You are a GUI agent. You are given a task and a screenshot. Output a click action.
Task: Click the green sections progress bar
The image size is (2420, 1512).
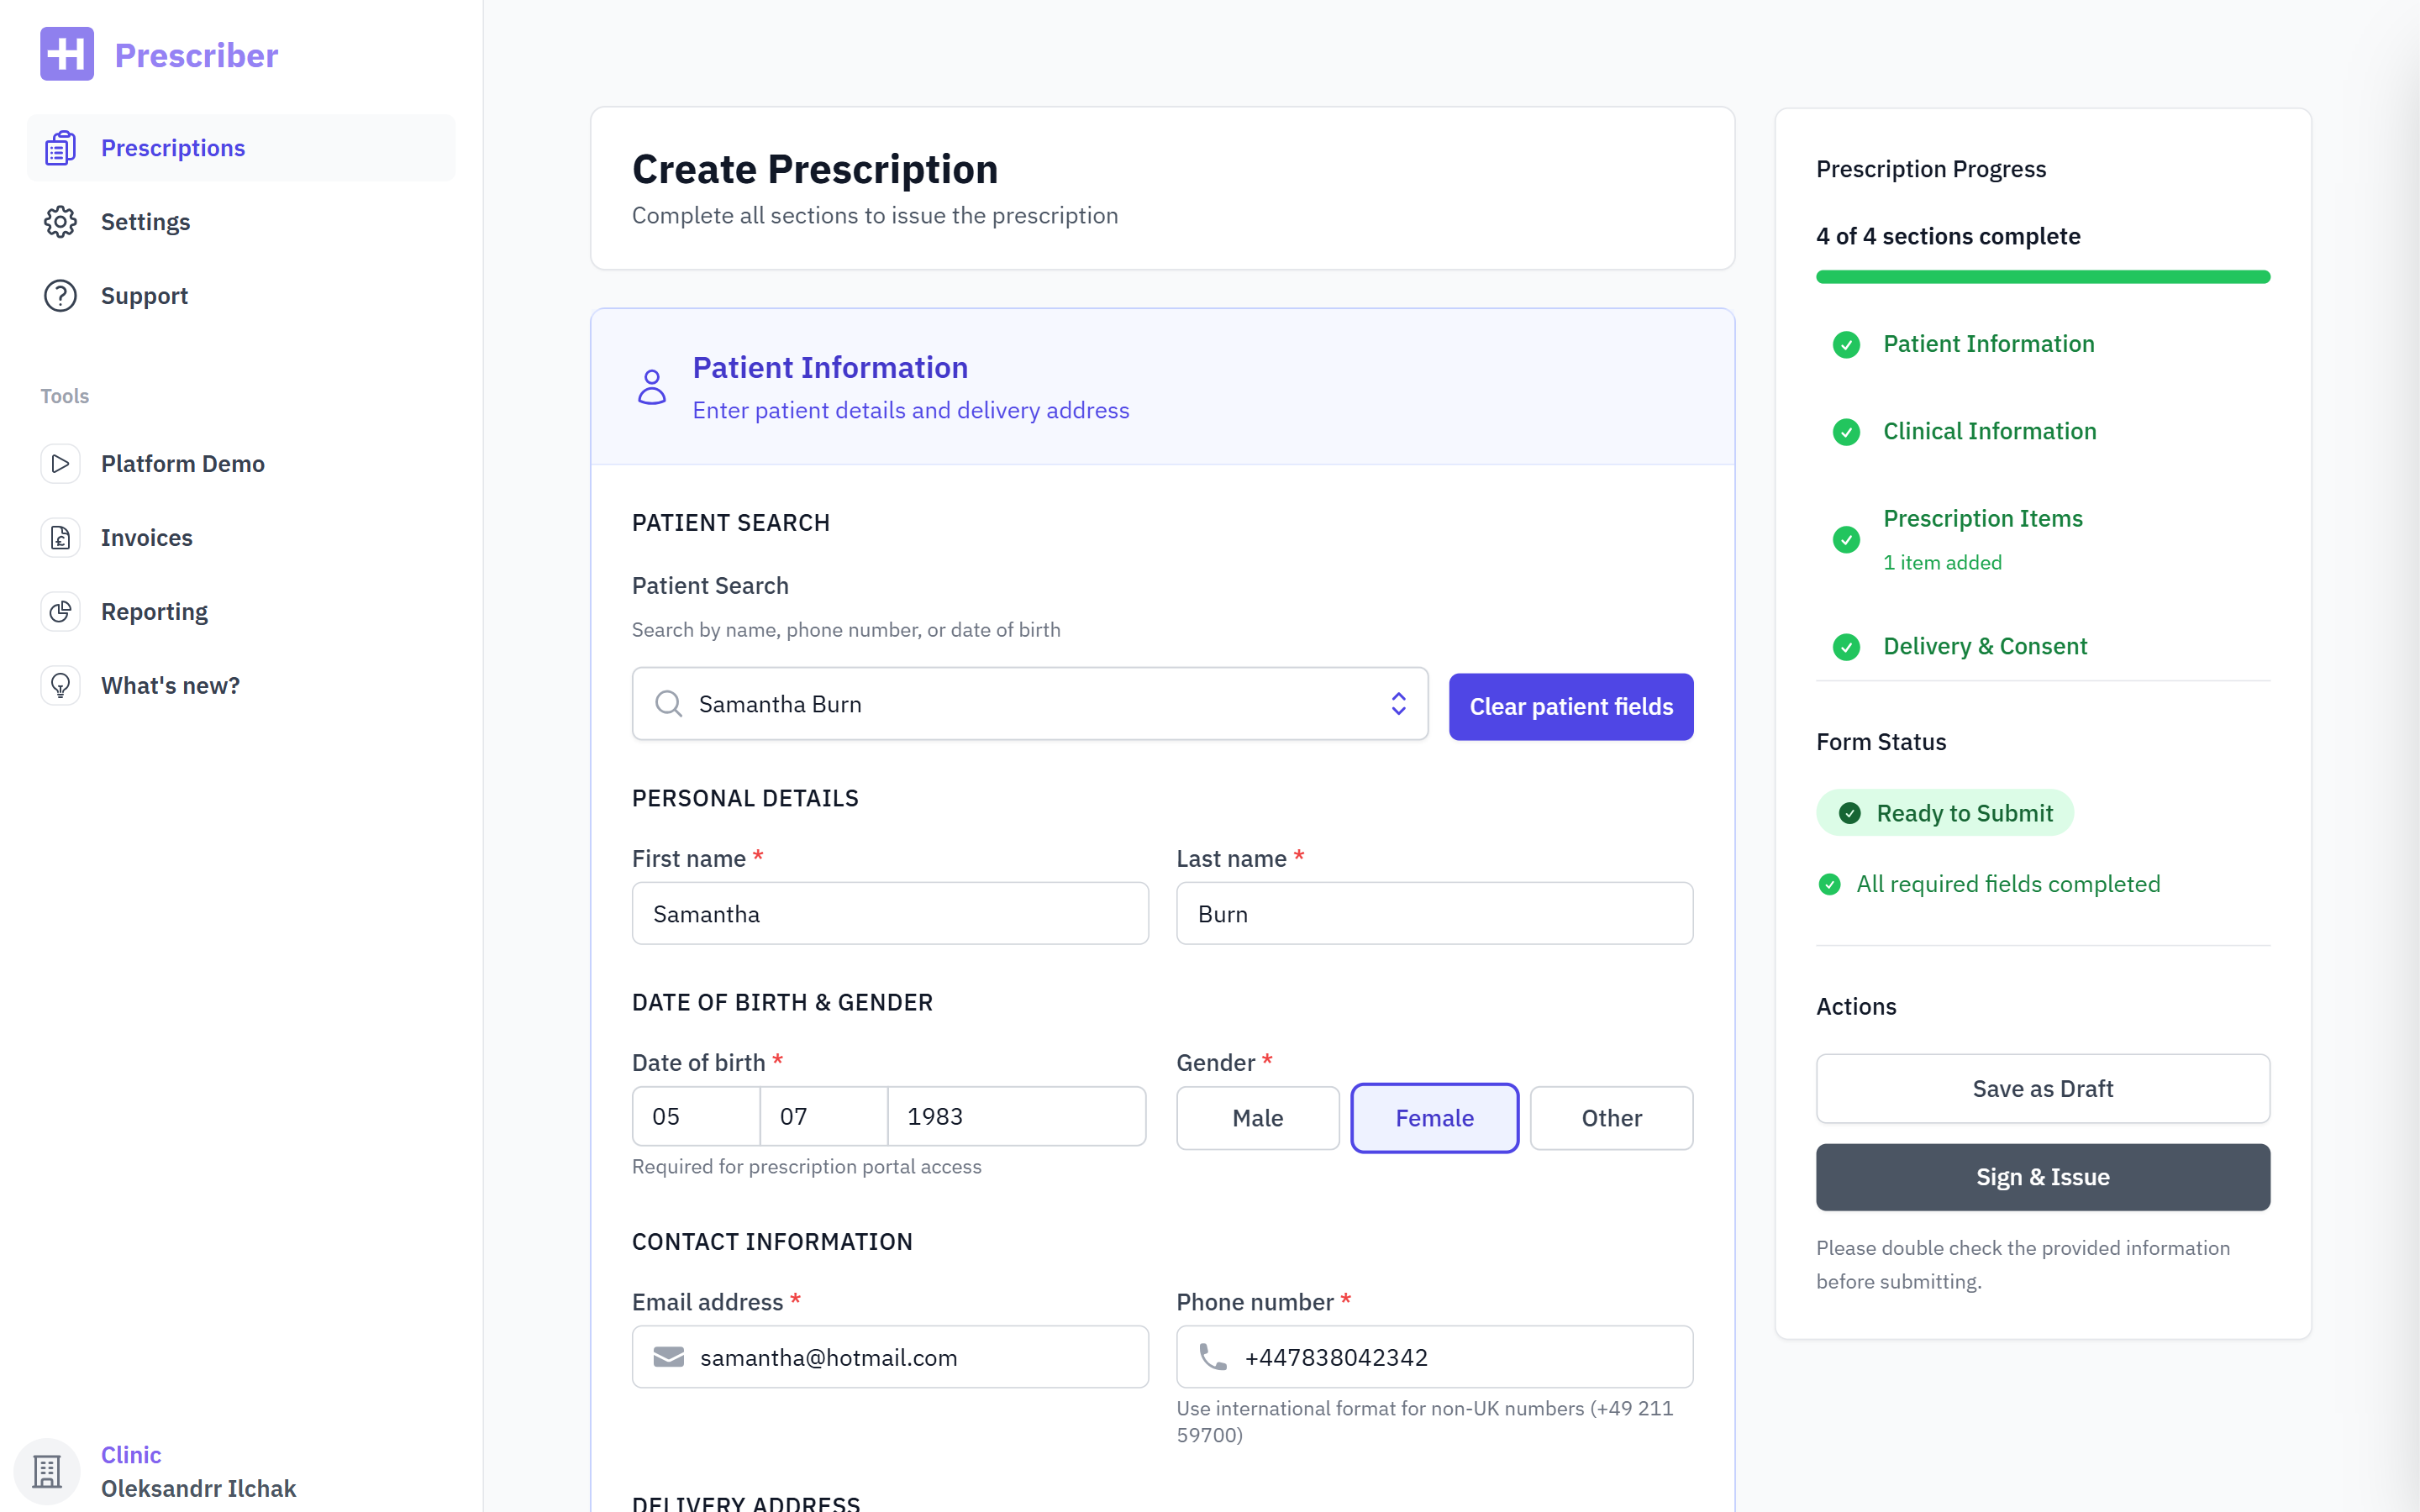[x=2042, y=277]
